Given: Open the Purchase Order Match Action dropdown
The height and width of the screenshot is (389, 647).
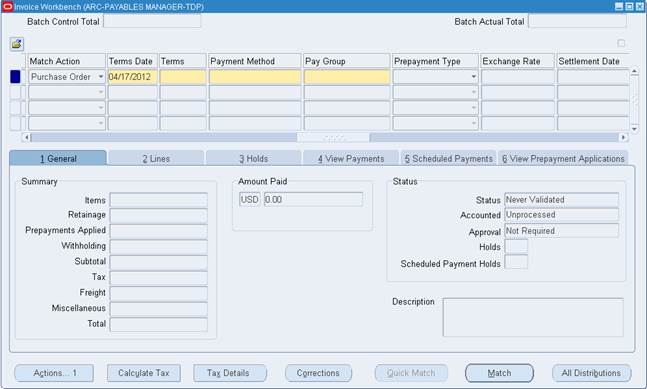Looking at the screenshot, I should click(x=101, y=77).
